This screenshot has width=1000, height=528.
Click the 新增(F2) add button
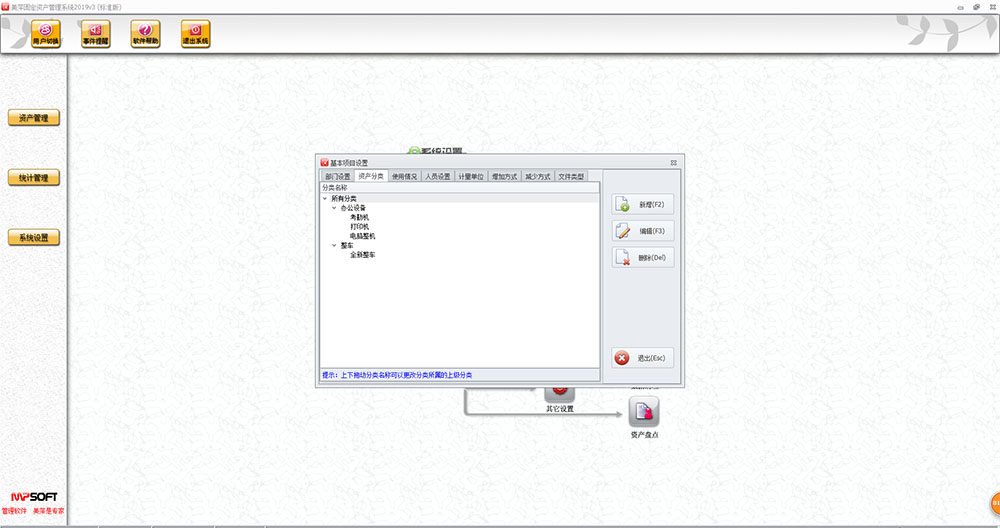643,204
